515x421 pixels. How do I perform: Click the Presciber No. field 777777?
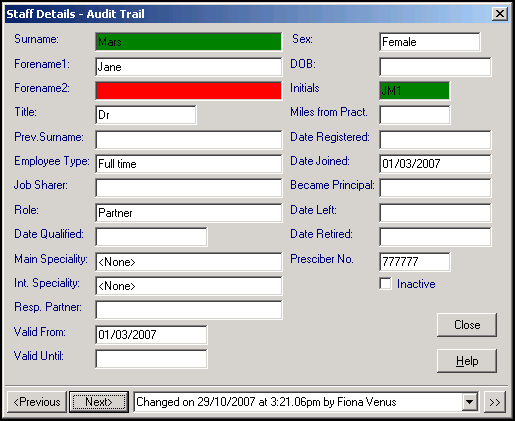pos(414,262)
